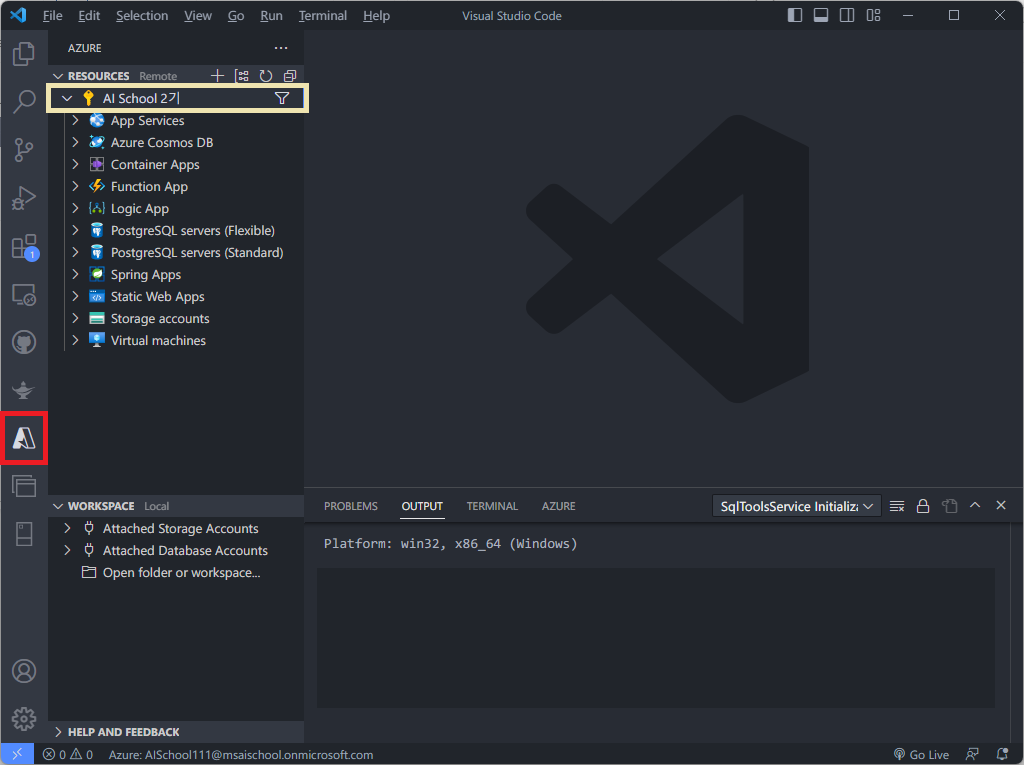Image resolution: width=1024 pixels, height=765 pixels.
Task: Click the Group By icon in Resources
Action: [x=242, y=76]
